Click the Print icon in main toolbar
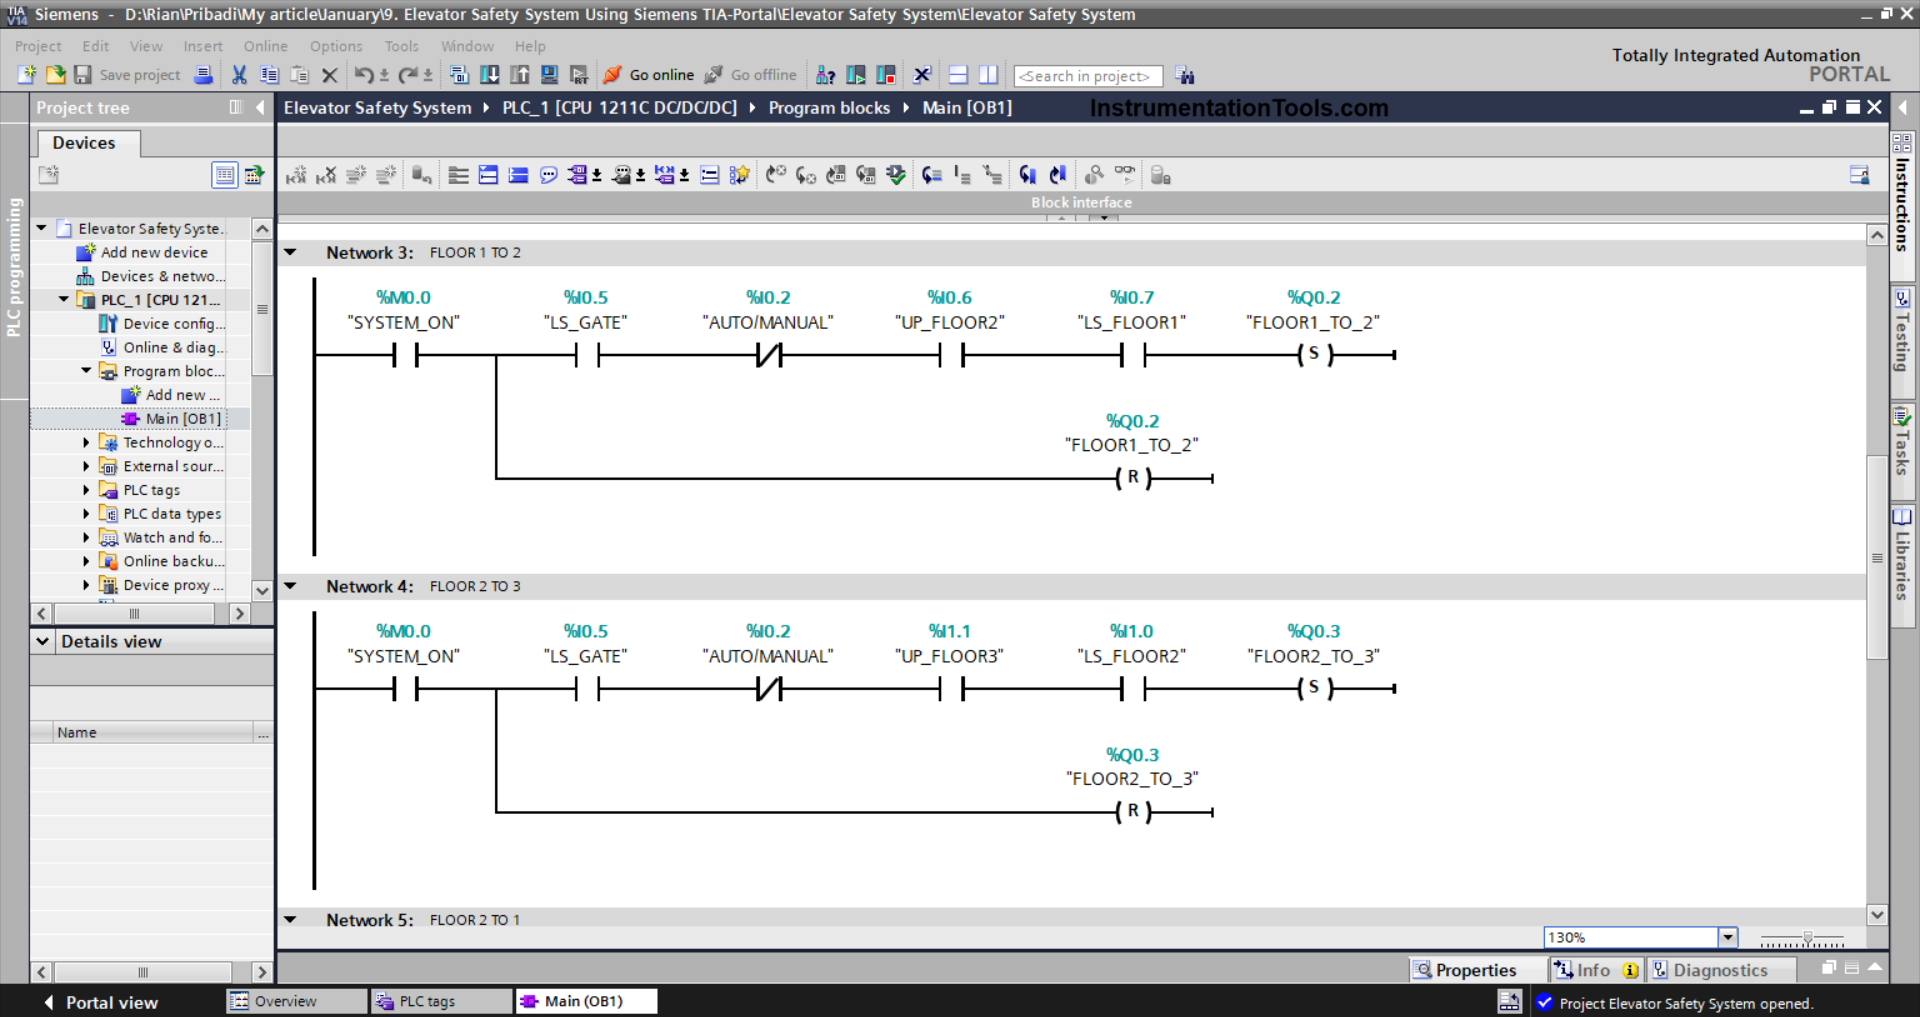The height and width of the screenshot is (1017, 1920). [203, 75]
